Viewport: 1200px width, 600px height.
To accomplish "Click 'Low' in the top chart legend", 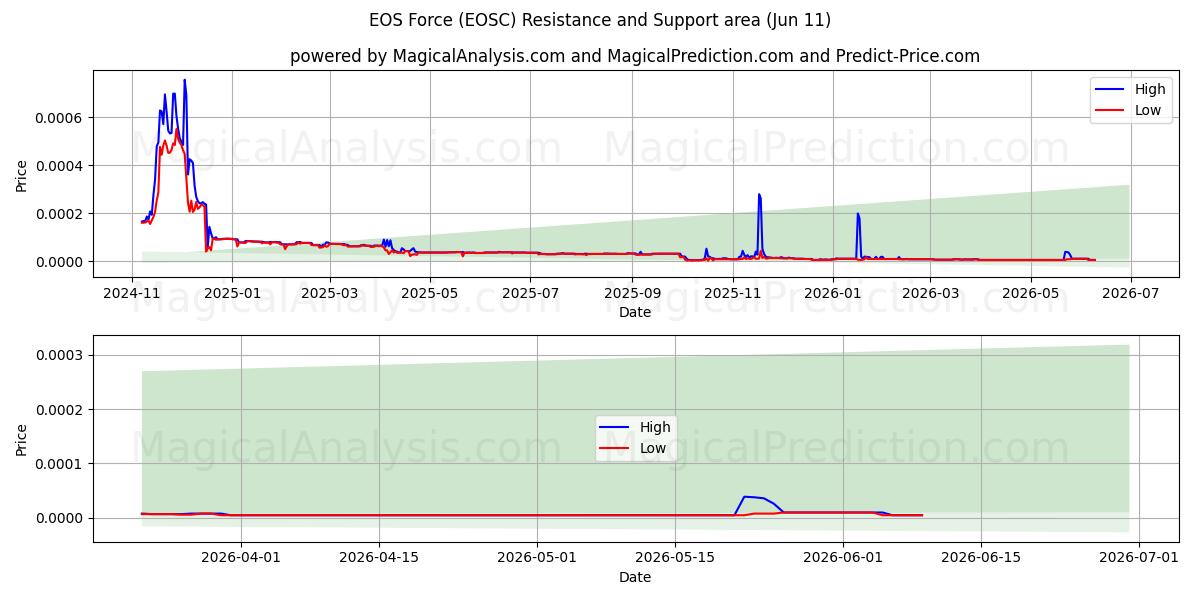I will [1148, 111].
